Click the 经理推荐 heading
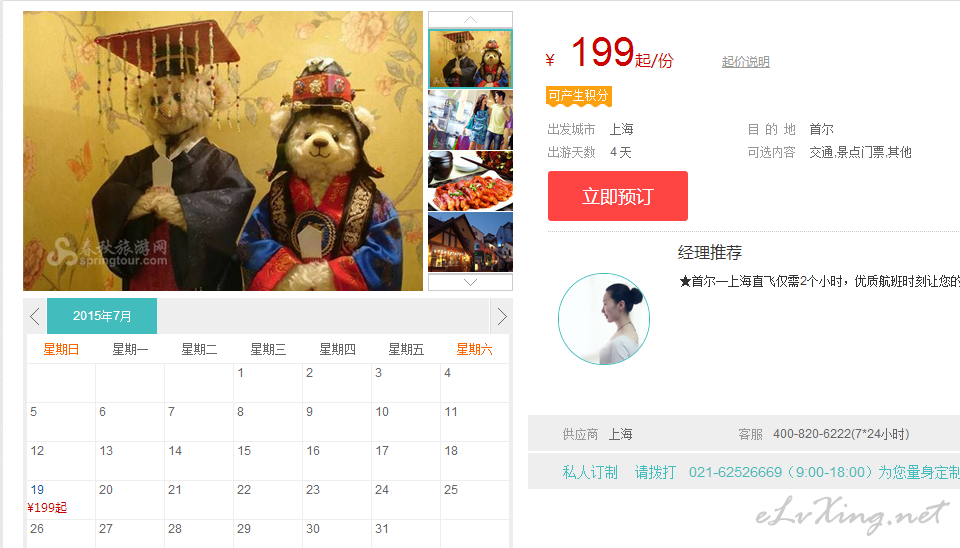 (710, 252)
